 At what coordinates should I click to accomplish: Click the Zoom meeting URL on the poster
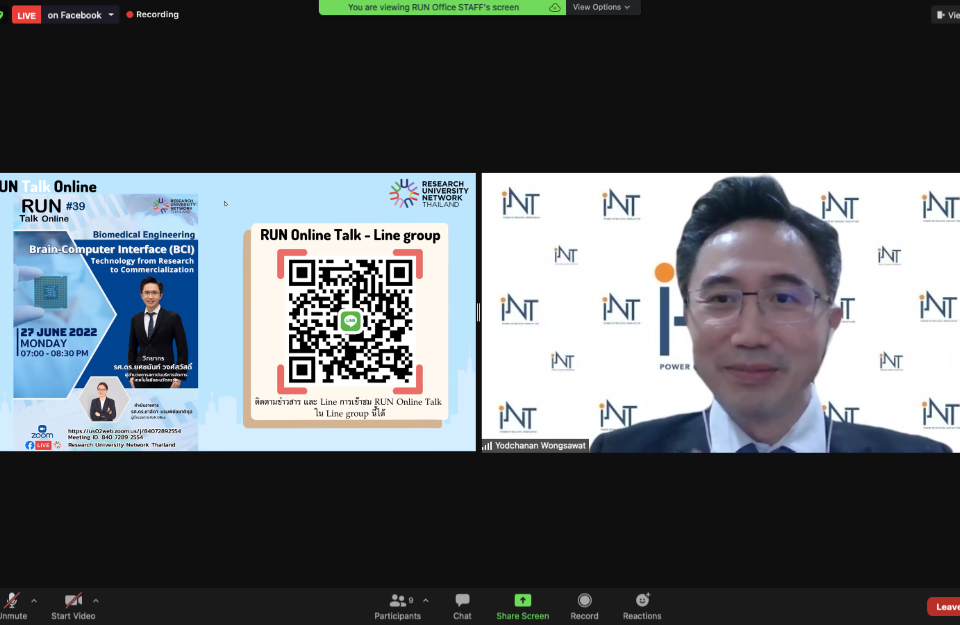(124, 431)
